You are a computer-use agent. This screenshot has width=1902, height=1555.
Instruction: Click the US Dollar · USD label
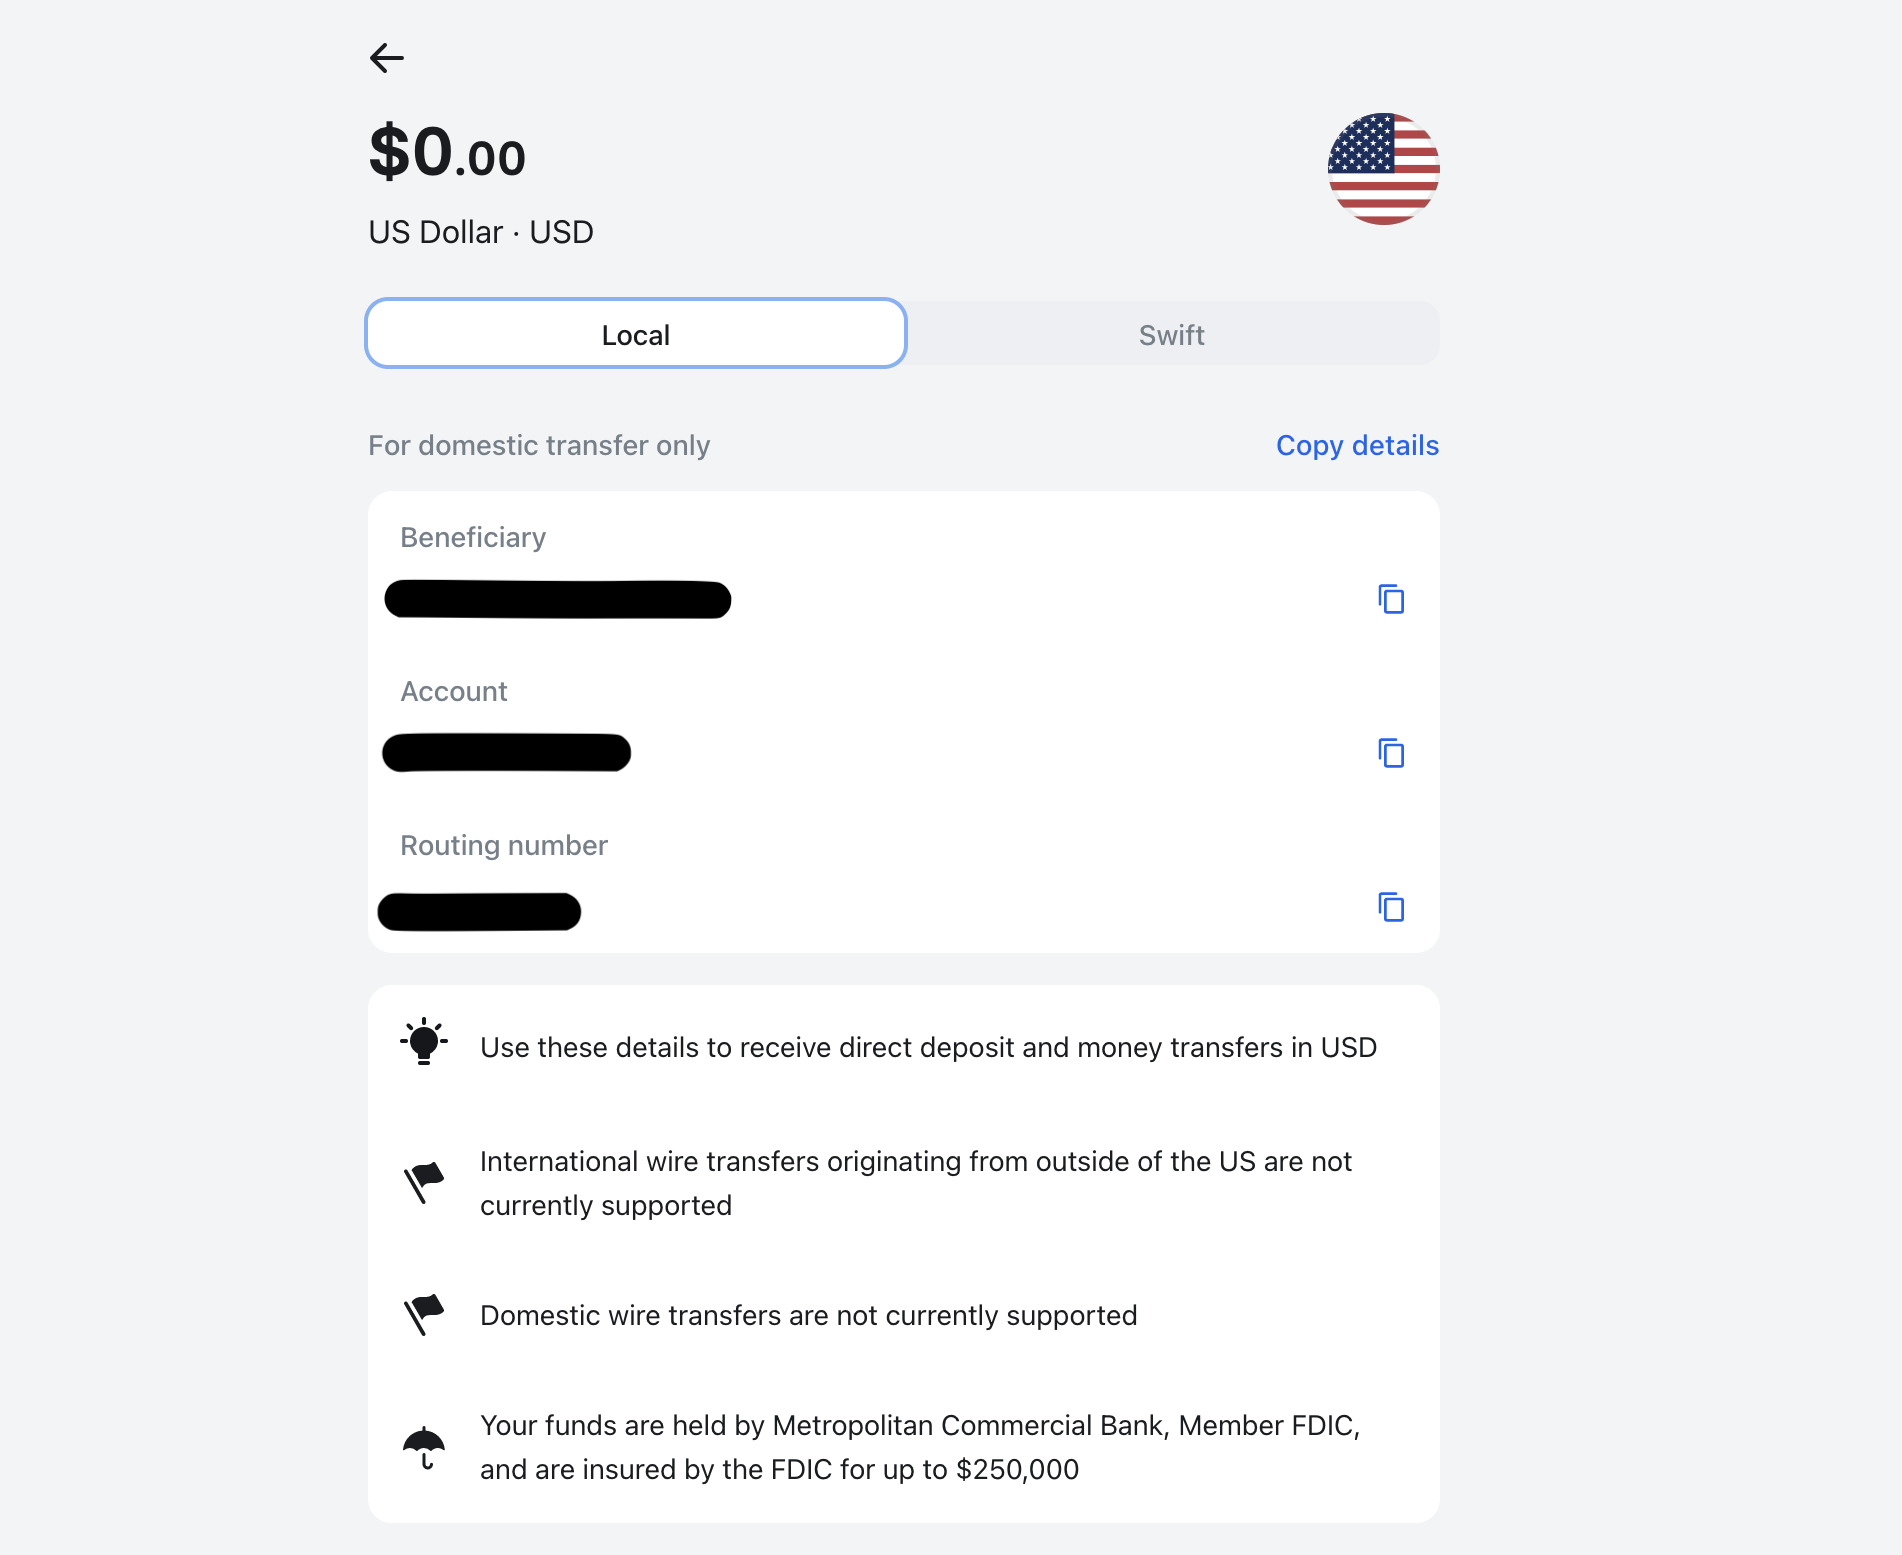[481, 232]
